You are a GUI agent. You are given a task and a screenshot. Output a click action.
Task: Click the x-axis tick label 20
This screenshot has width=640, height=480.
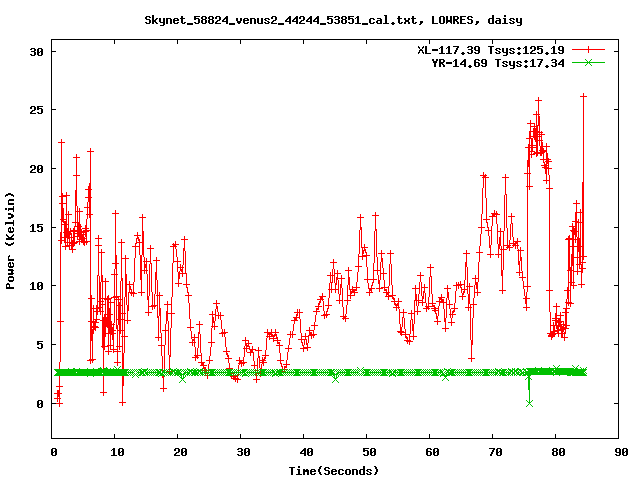click(180, 452)
